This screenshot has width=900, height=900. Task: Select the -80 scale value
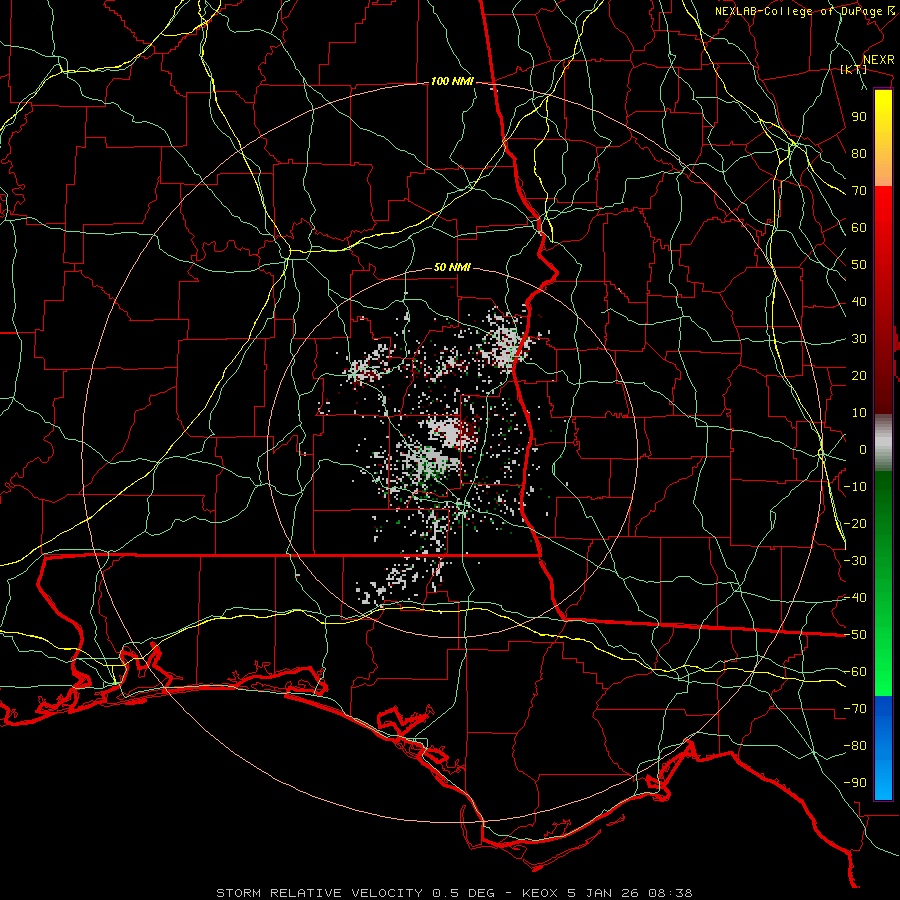[x=855, y=746]
